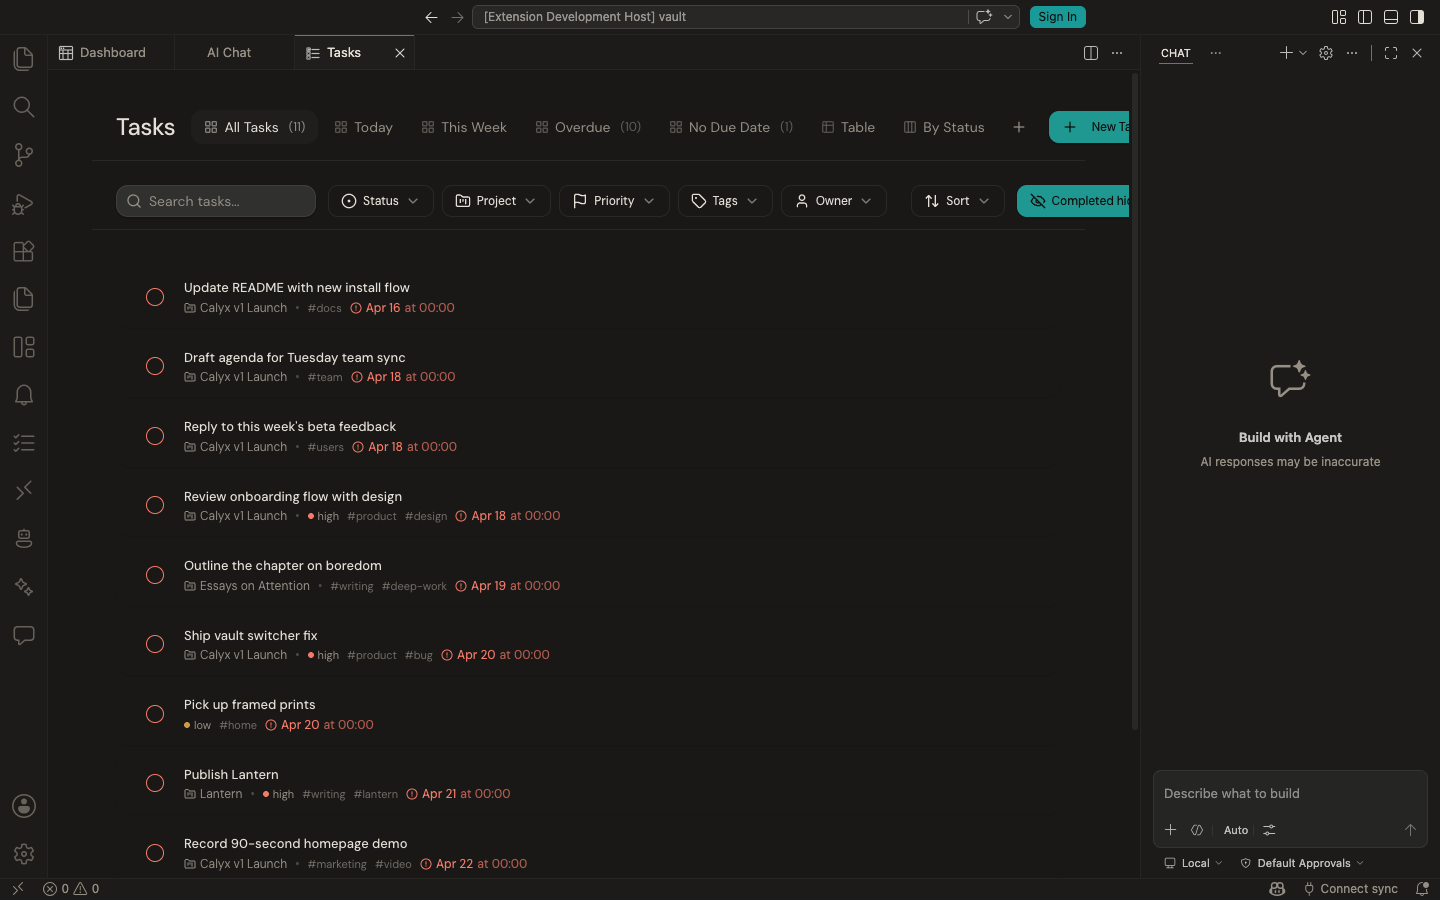Click Connect sync in the status bar
The width and height of the screenshot is (1440, 900).
pyautogui.click(x=1350, y=889)
